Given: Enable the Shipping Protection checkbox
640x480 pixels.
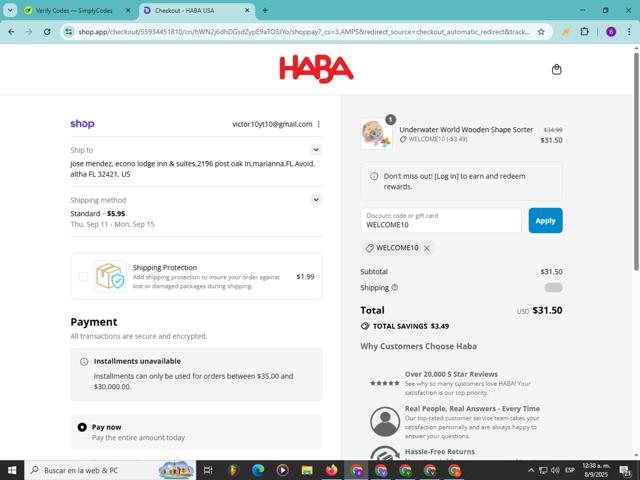Looking at the screenshot, I should click(83, 276).
